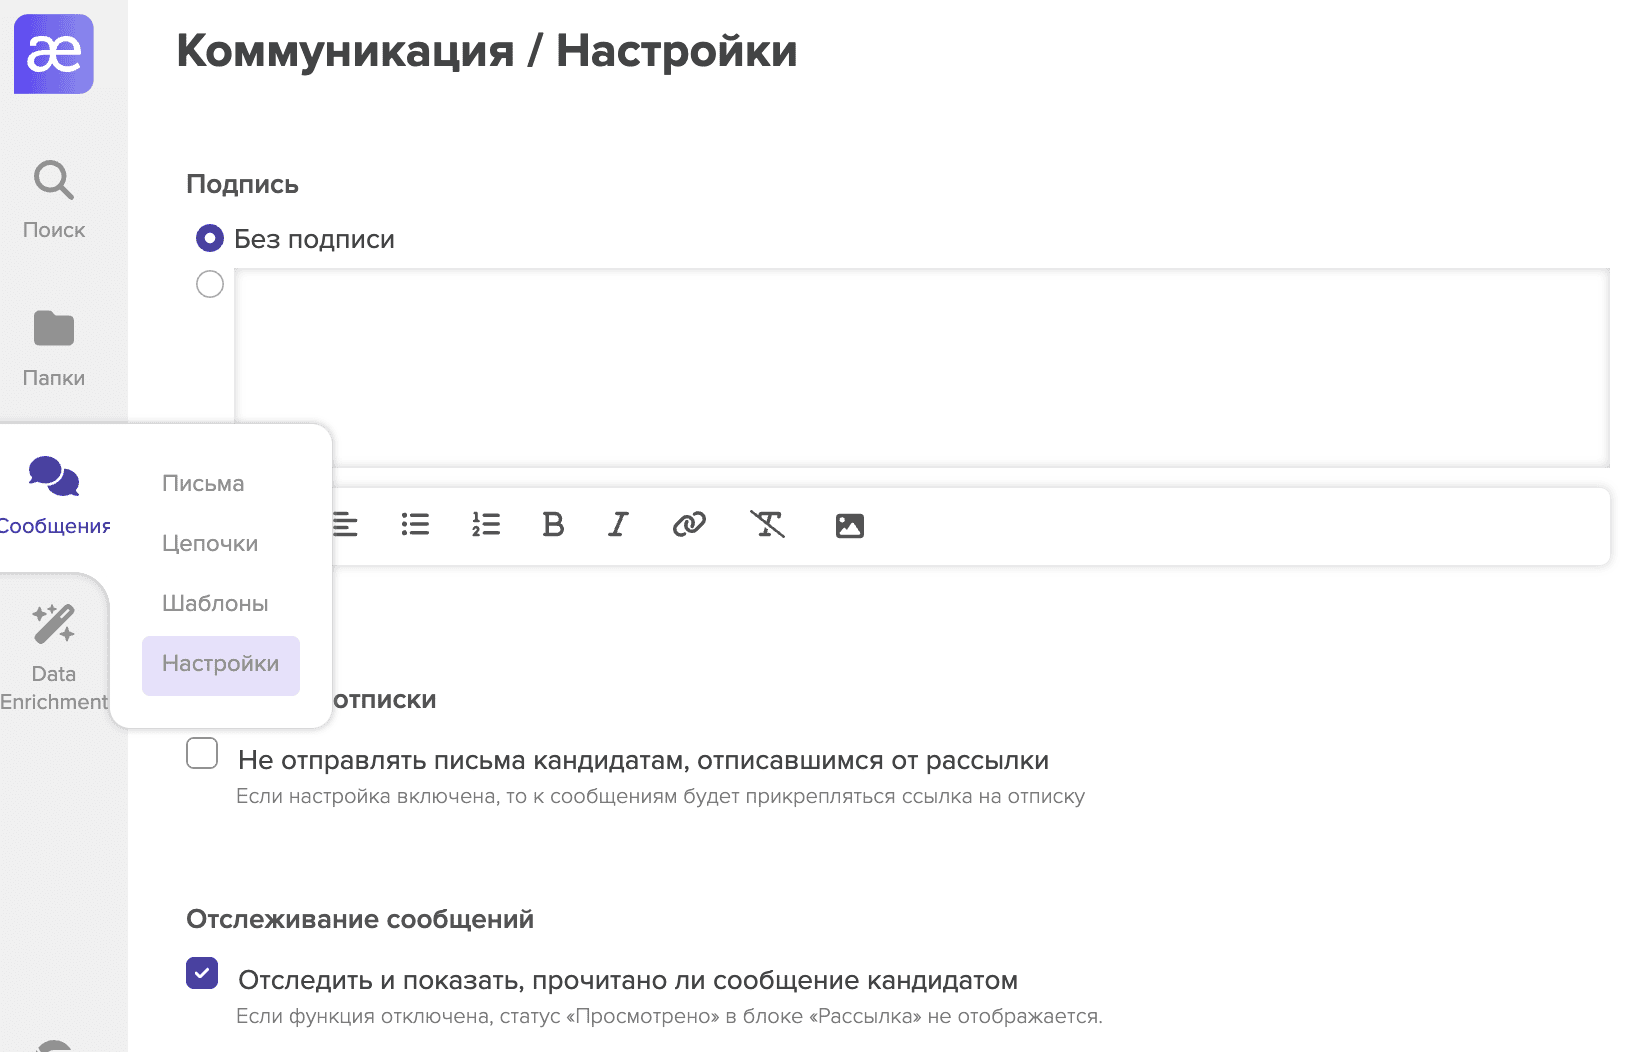Insert an image into signature
This screenshot has height=1052, width=1636.
click(x=849, y=525)
